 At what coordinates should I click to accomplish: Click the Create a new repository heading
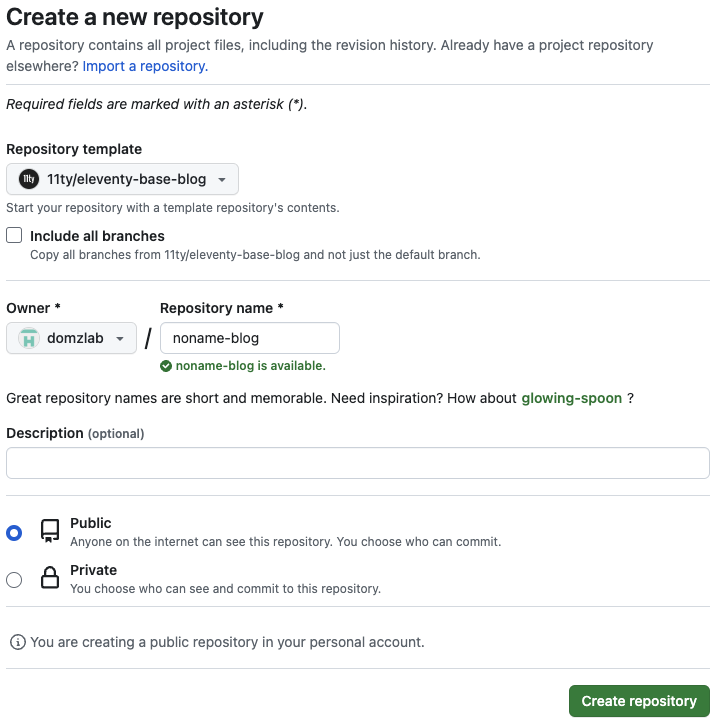[x=135, y=17]
